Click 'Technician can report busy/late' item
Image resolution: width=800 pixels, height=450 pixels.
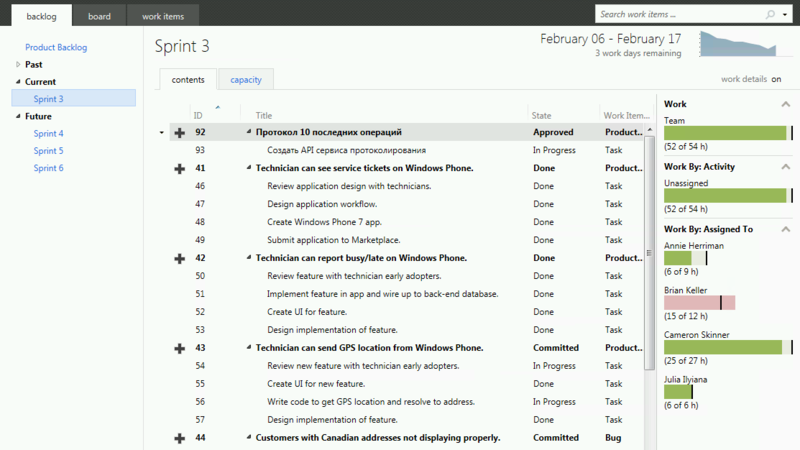[x=361, y=258]
